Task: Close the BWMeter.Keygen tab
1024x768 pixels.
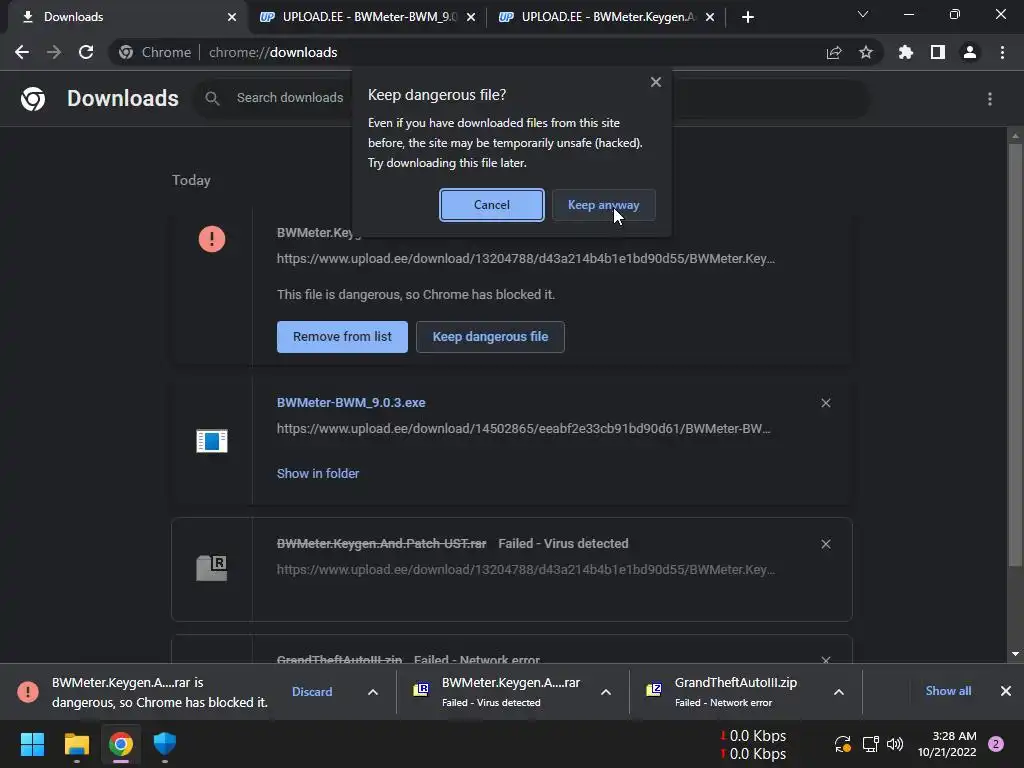Action: click(x=710, y=17)
